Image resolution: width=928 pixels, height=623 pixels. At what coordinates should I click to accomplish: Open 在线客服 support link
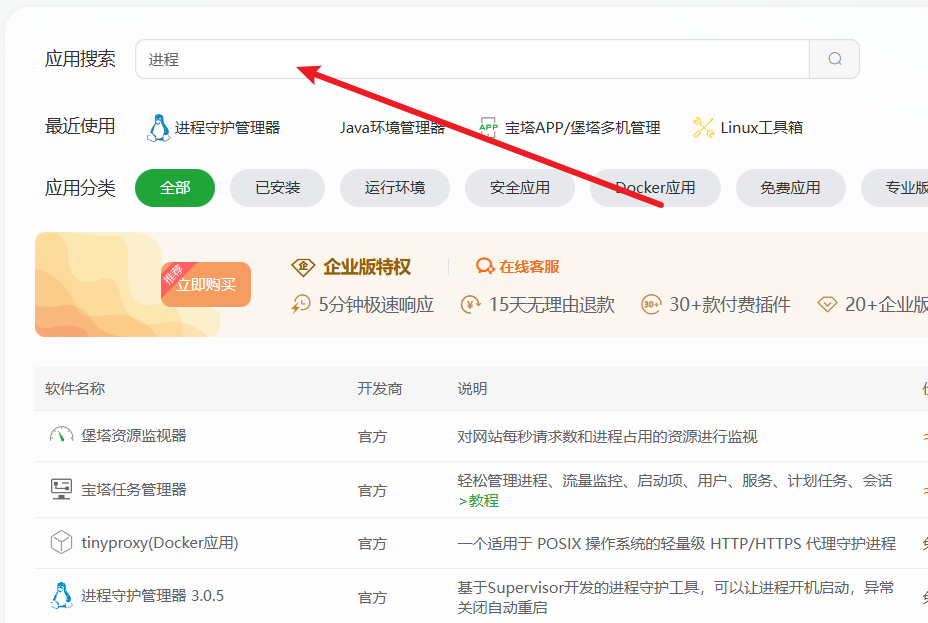529,267
